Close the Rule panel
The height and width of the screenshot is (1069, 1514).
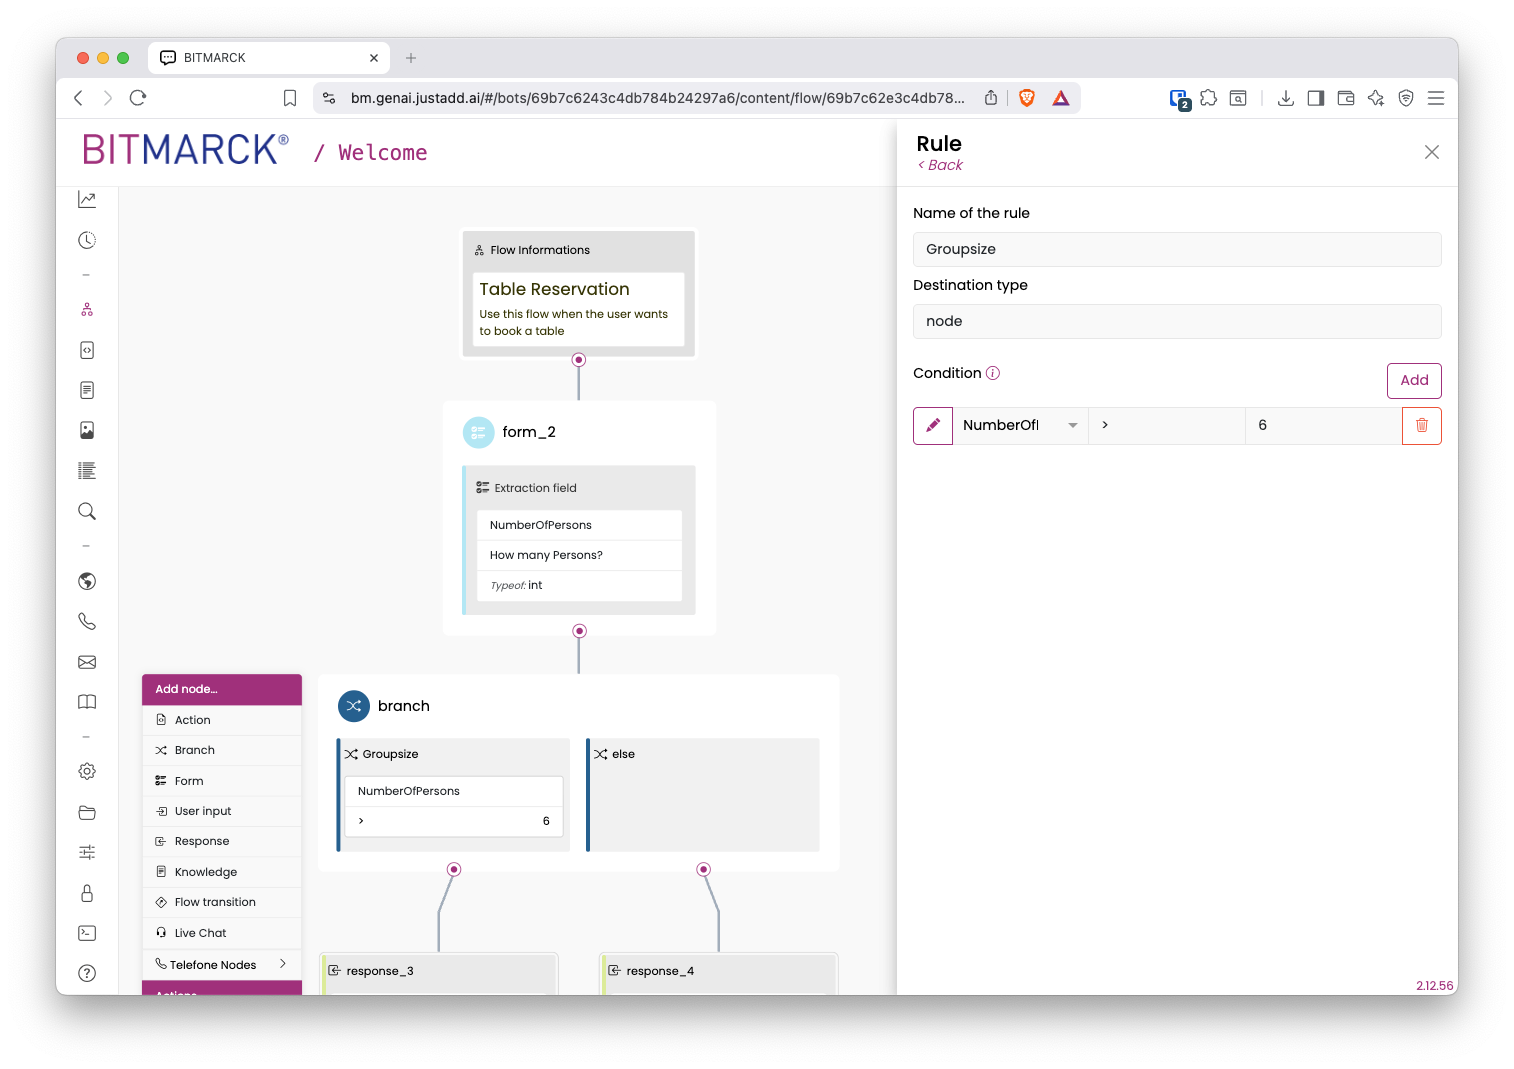tap(1432, 152)
